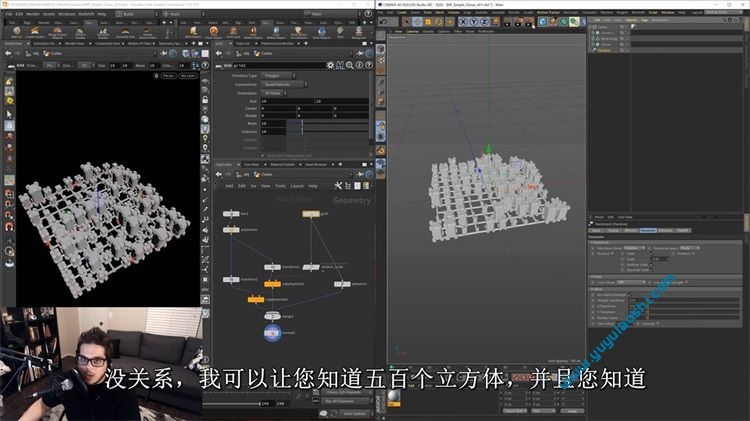Open the Primitive Type dropdown

click(277, 76)
